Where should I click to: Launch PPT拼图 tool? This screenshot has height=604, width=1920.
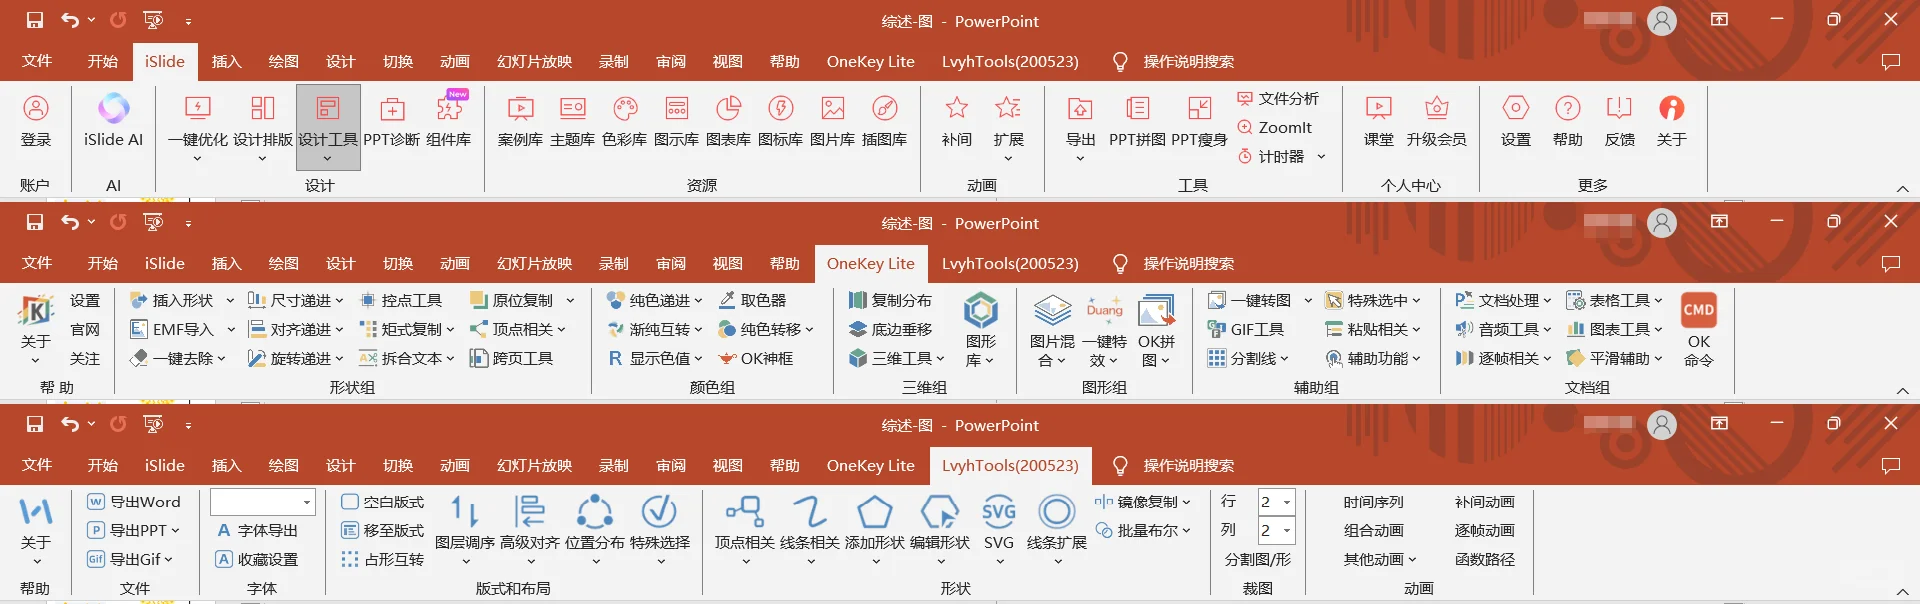[x=1137, y=121]
